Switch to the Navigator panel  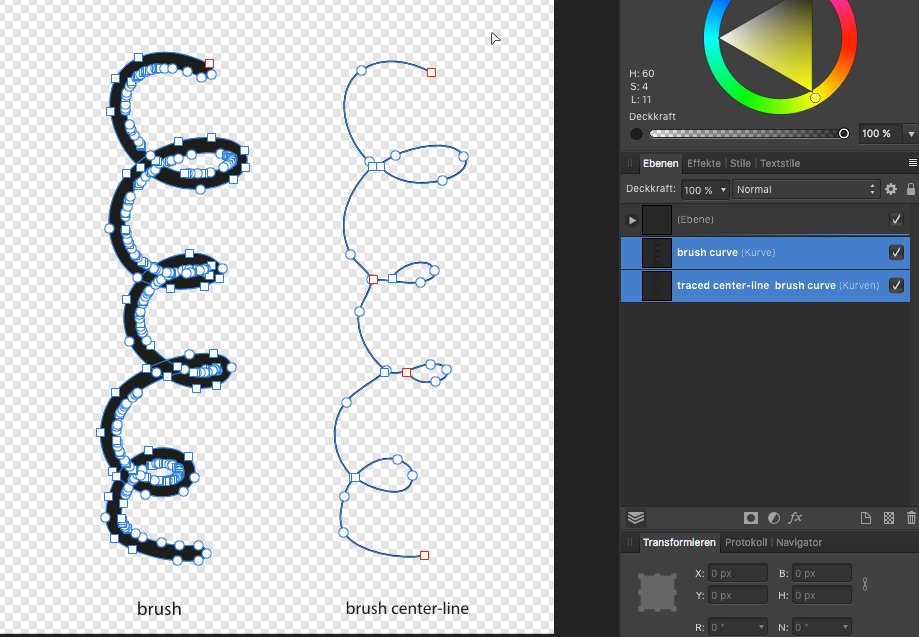tap(799, 542)
